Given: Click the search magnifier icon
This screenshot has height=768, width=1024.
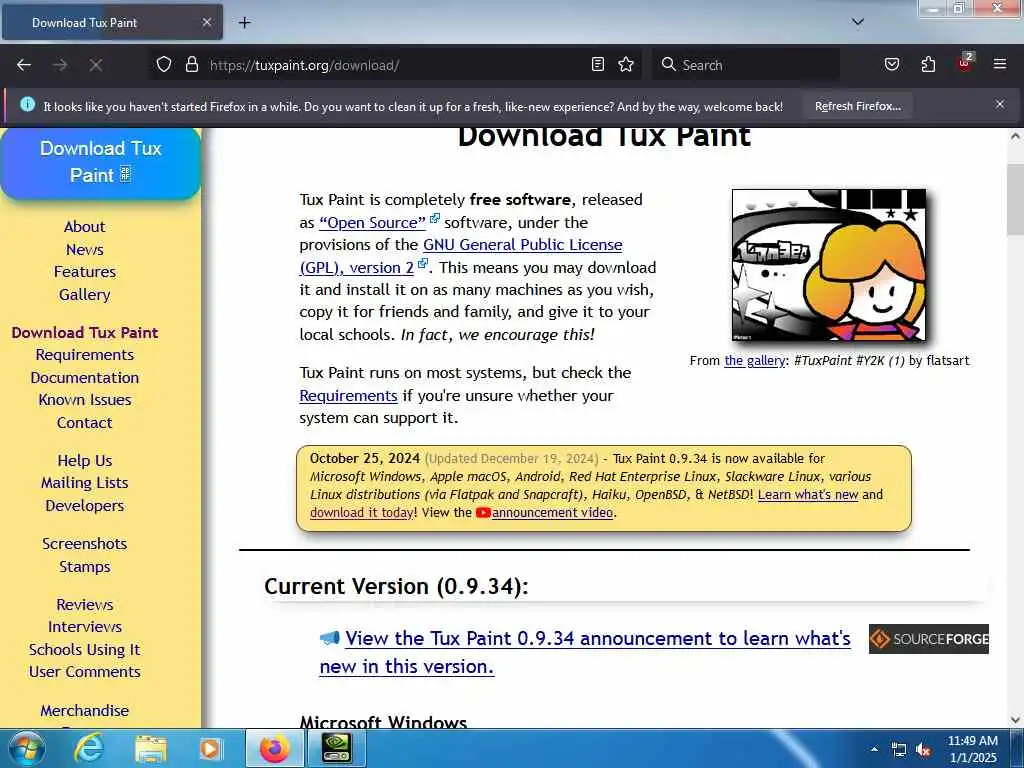Looking at the screenshot, I should click(668, 64).
